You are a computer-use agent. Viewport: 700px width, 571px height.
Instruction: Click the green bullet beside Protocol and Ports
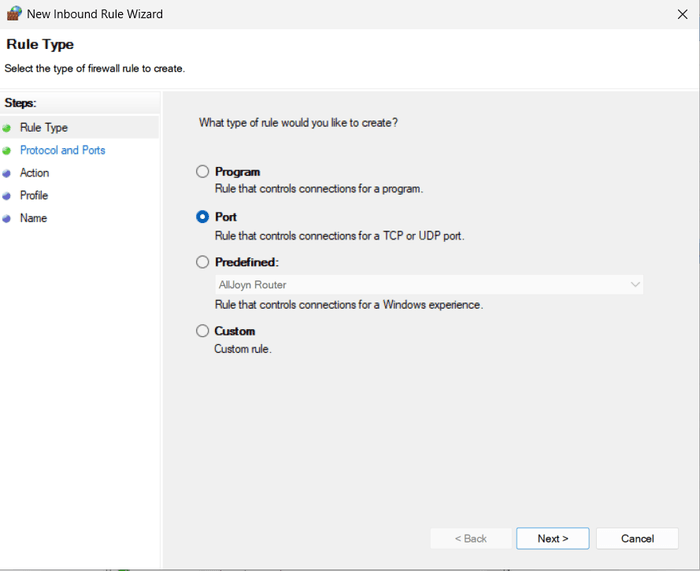7,151
